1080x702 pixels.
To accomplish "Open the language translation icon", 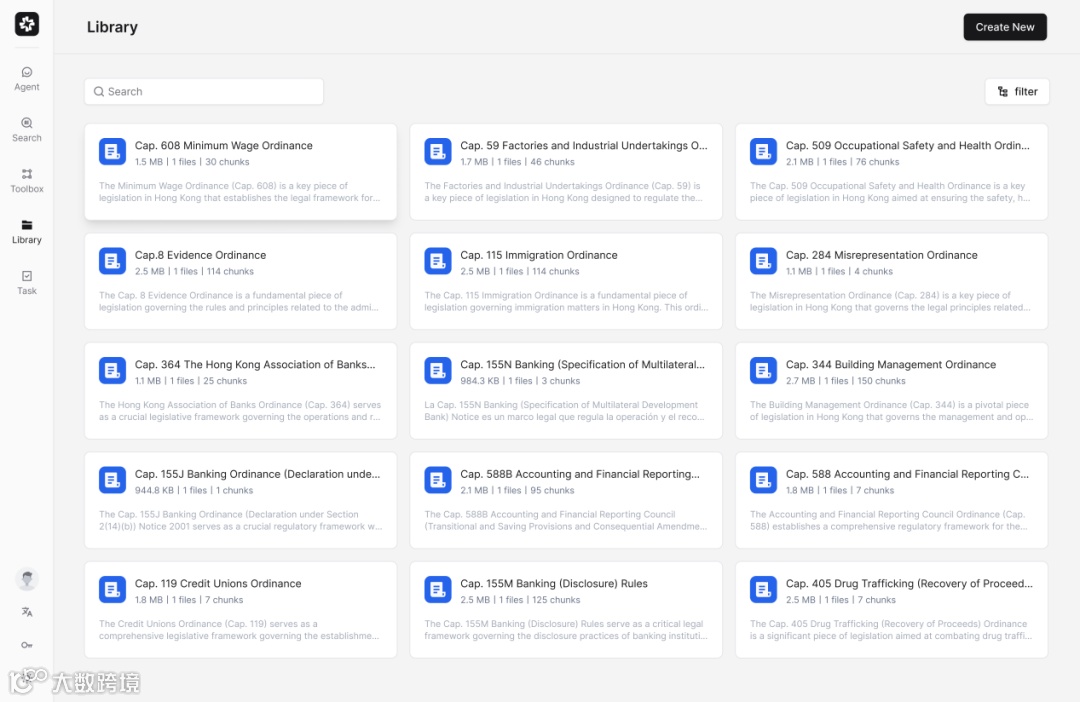I will pyautogui.click(x=27, y=612).
